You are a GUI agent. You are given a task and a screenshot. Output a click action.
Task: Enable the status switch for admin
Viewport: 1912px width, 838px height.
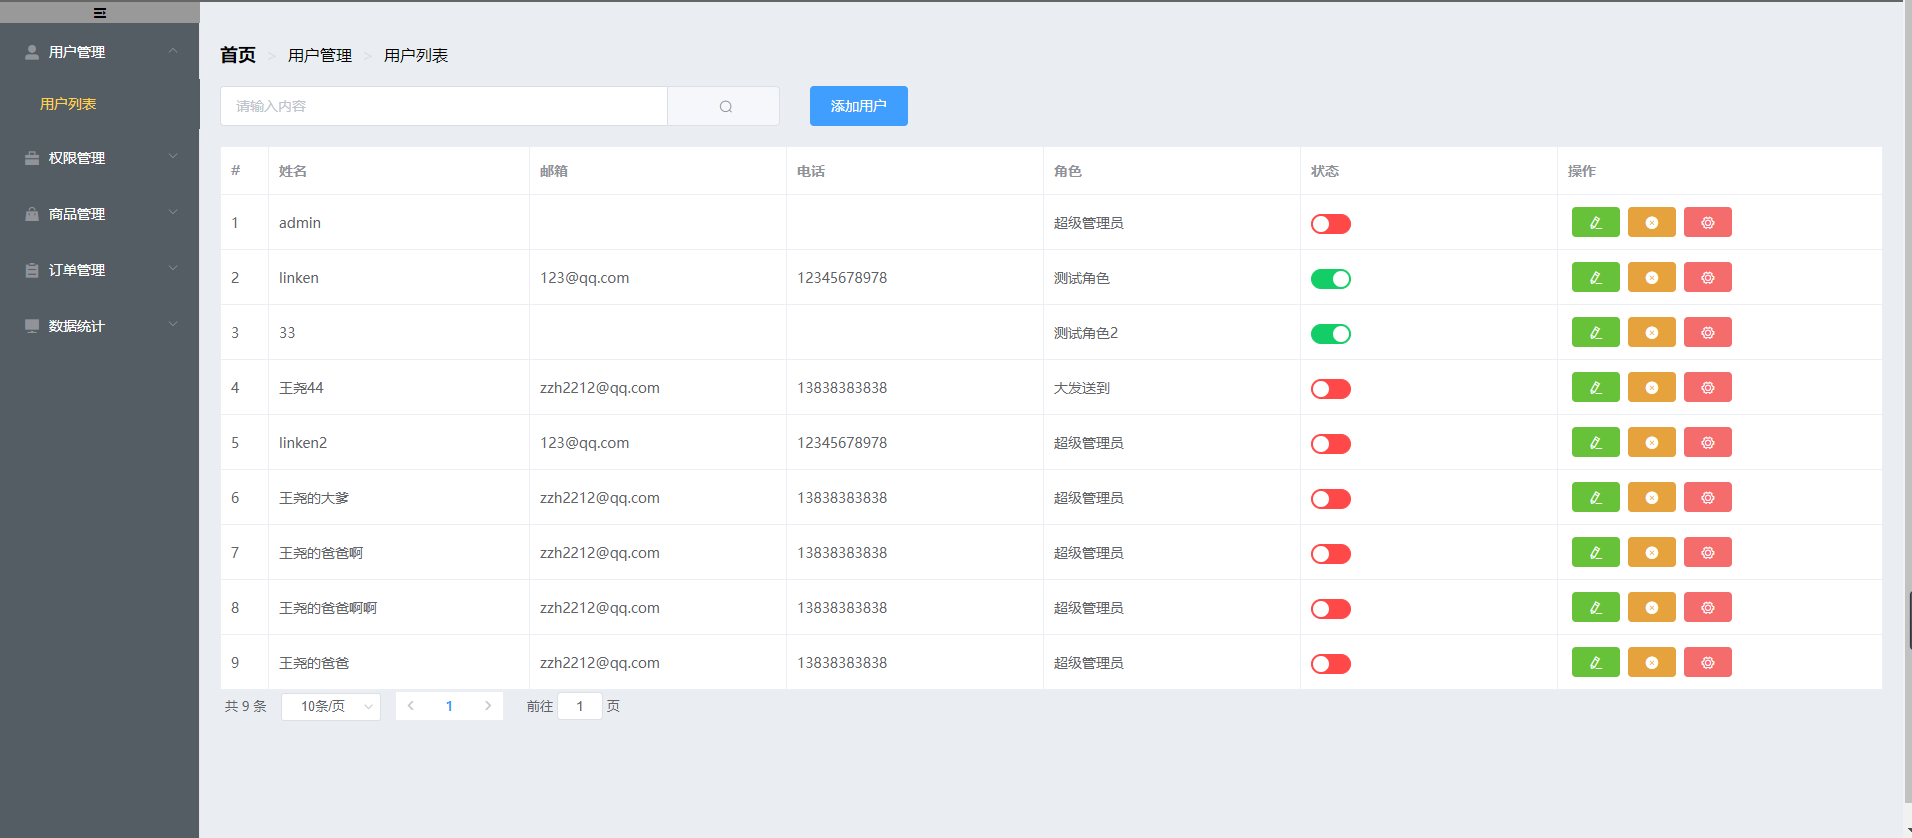pyautogui.click(x=1330, y=224)
